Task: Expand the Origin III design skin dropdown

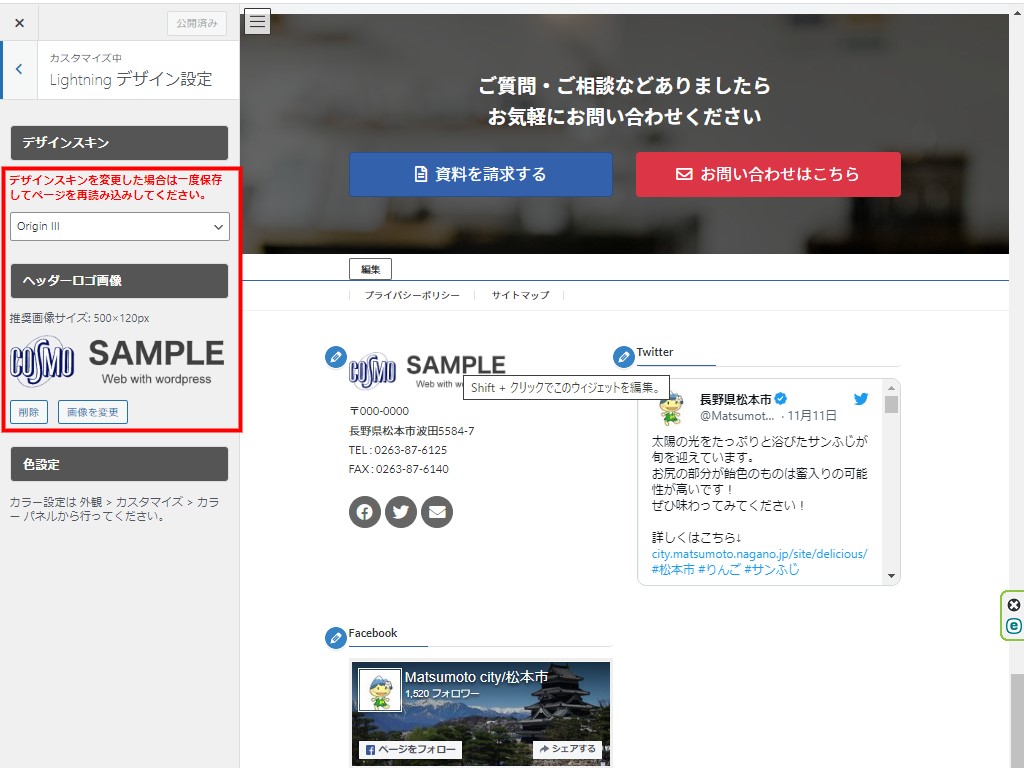Action: coord(120,226)
